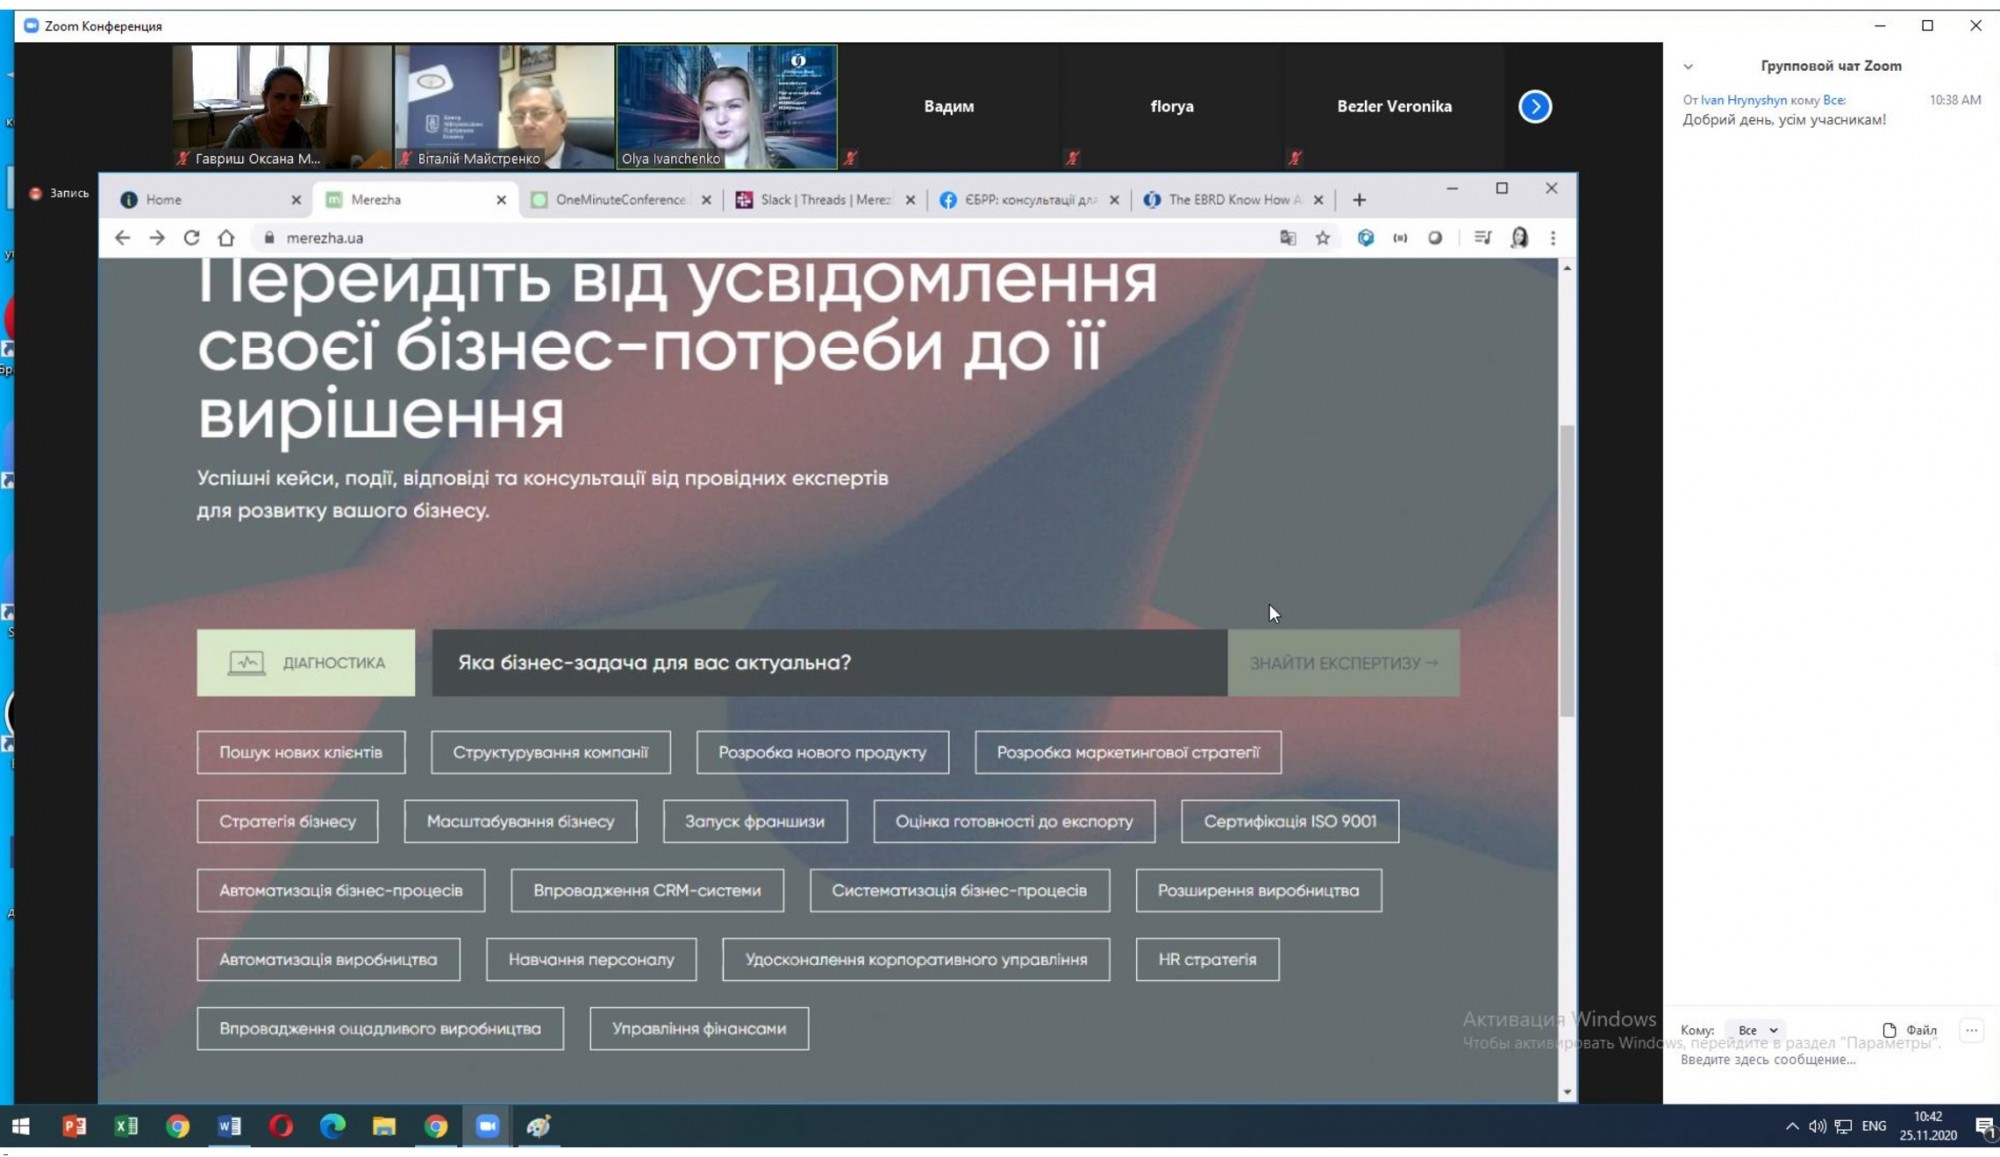Image resolution: width=2000 pixels, height=1157 pixels.
Task: Attach a file in Zoom chat
Action: tap(1910, 1030)
